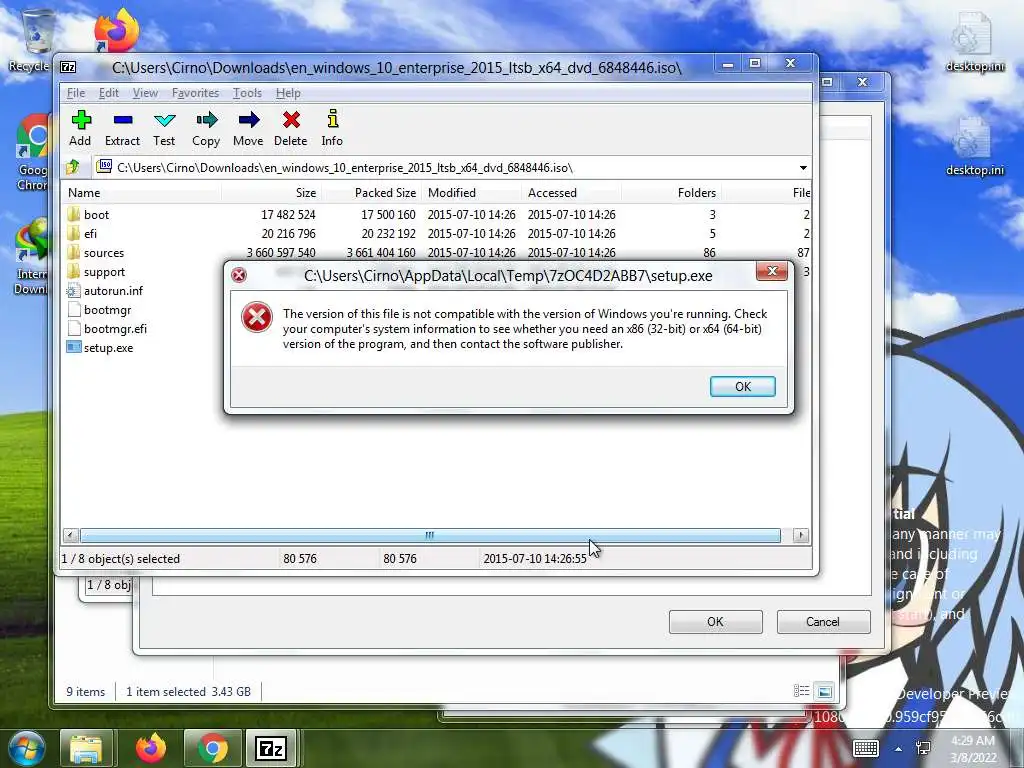The width and height of the screenshot is (1024, 768).
Task: Click packed size 3 661 404 160
Action: pos(381,252)
